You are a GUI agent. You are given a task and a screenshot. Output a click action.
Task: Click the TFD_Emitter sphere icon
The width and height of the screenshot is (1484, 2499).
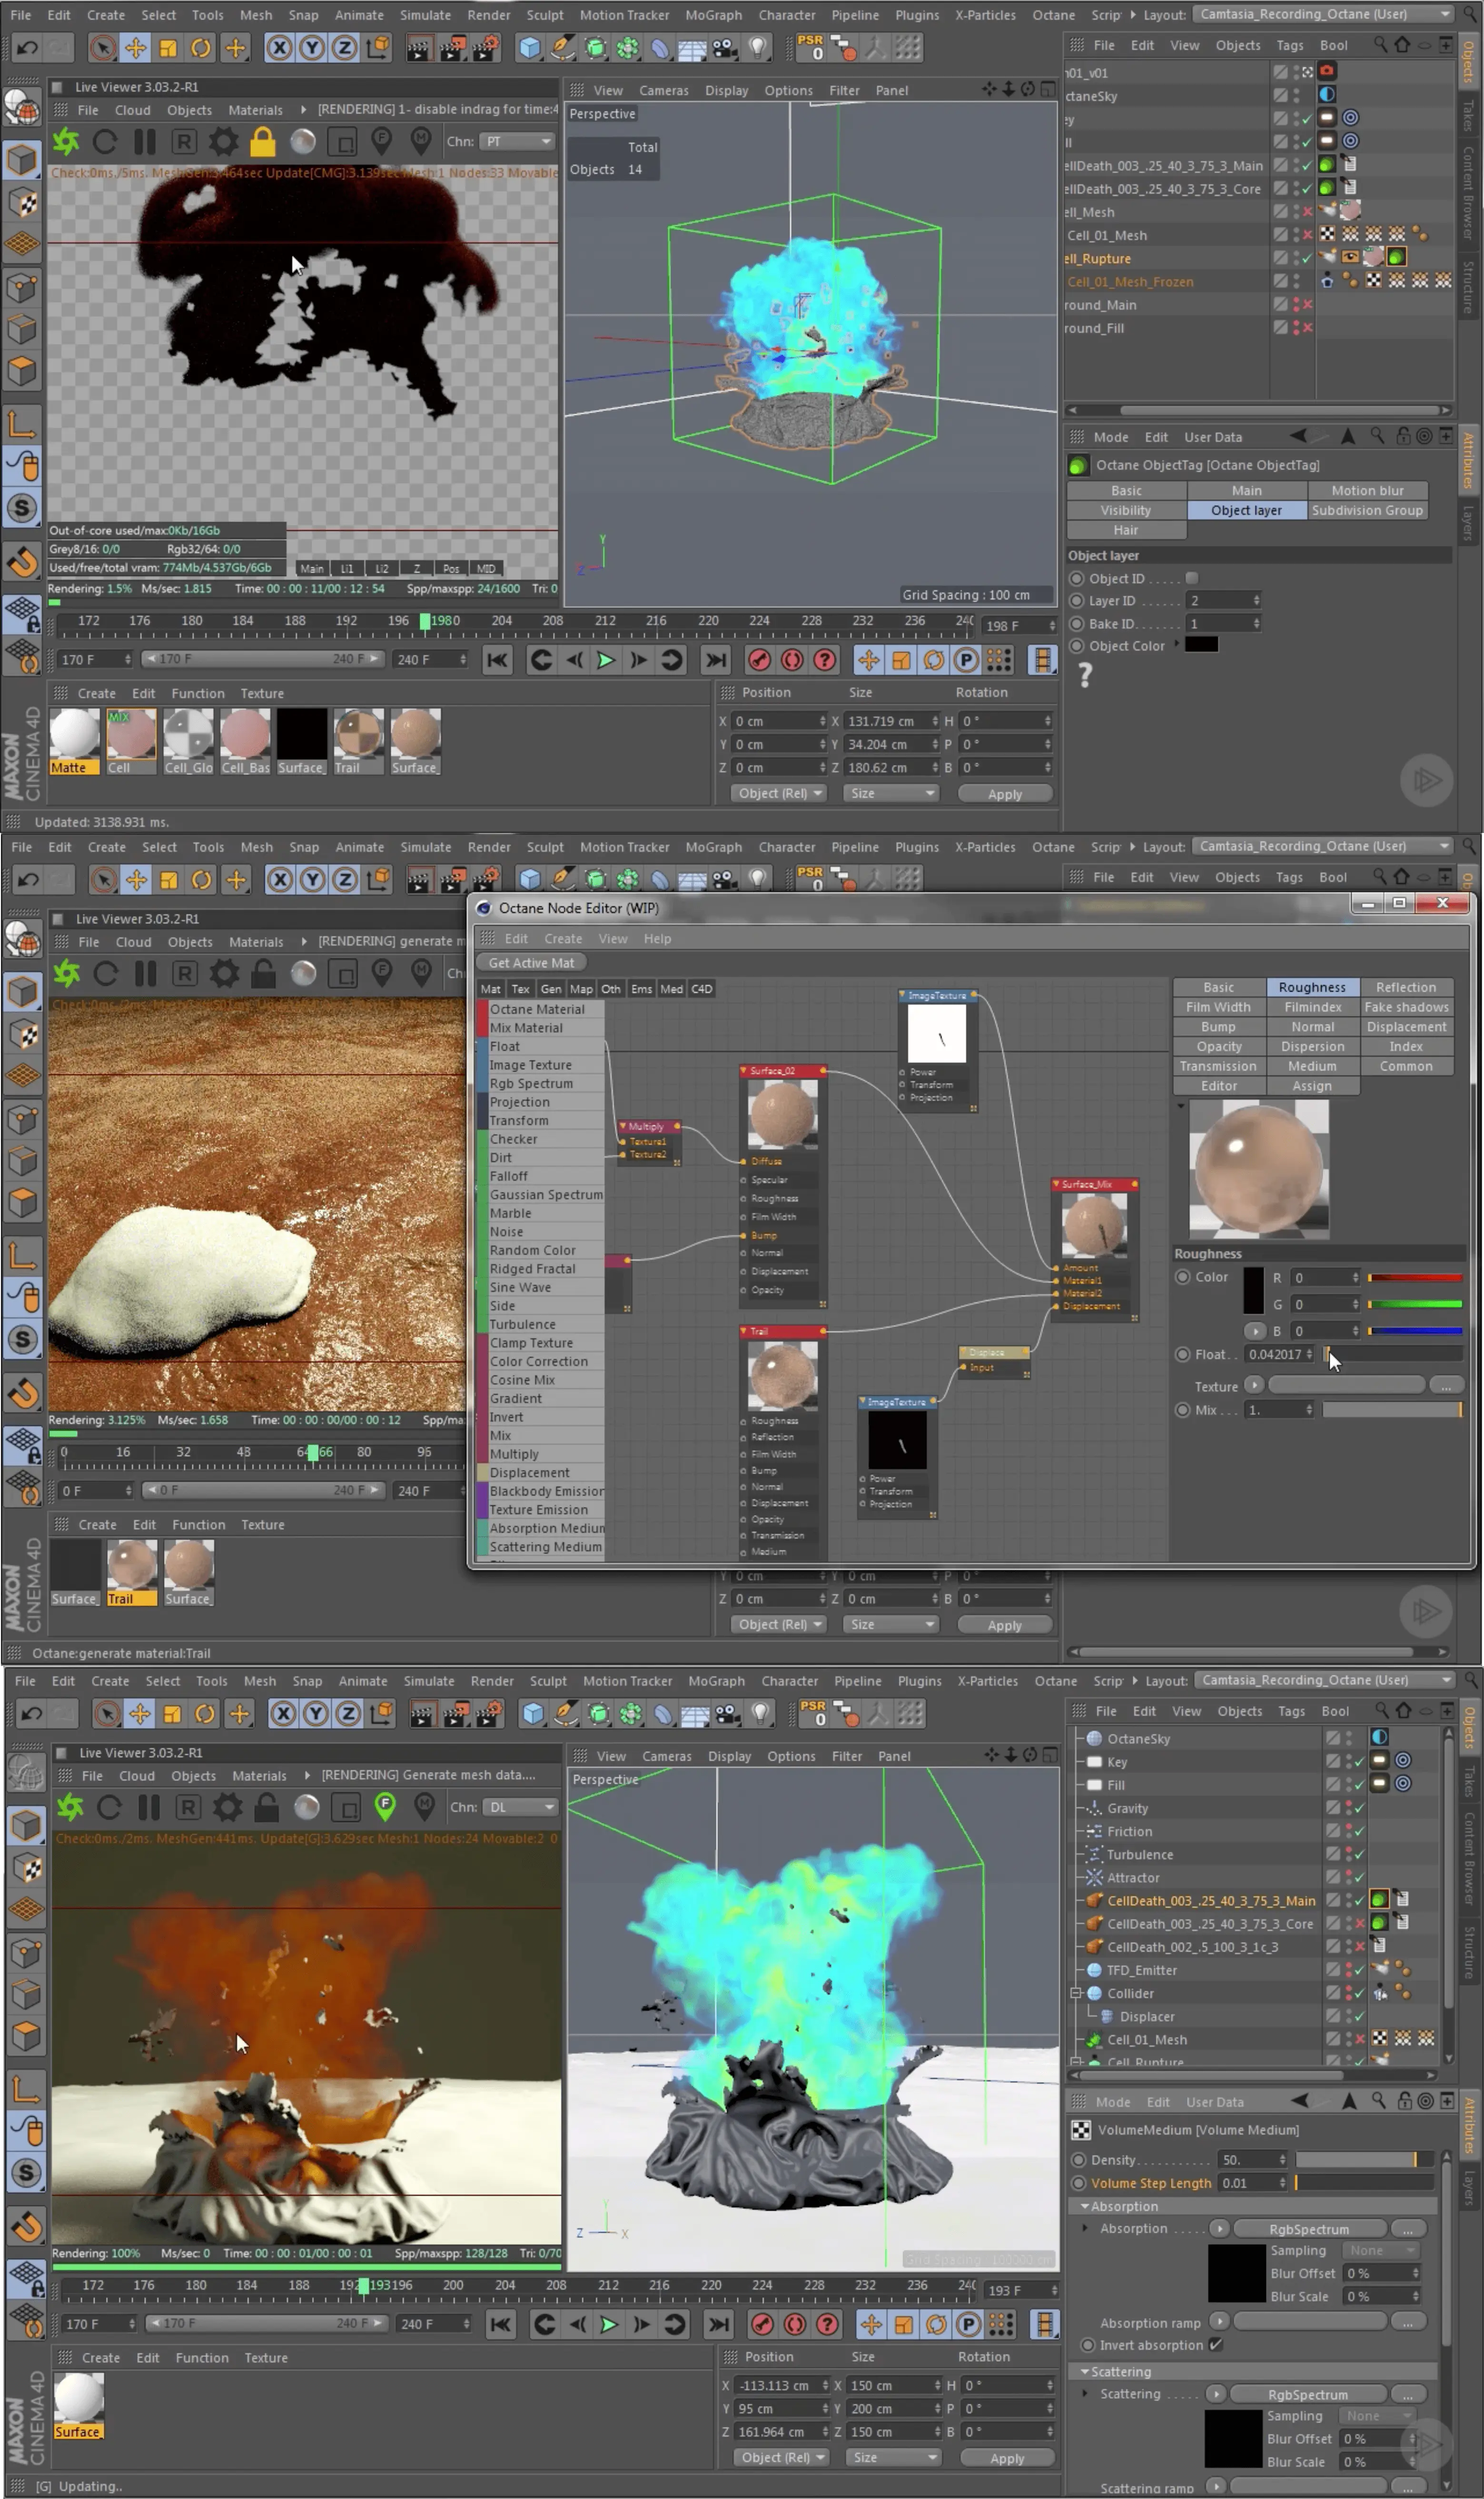(x=1094, y=1970)
